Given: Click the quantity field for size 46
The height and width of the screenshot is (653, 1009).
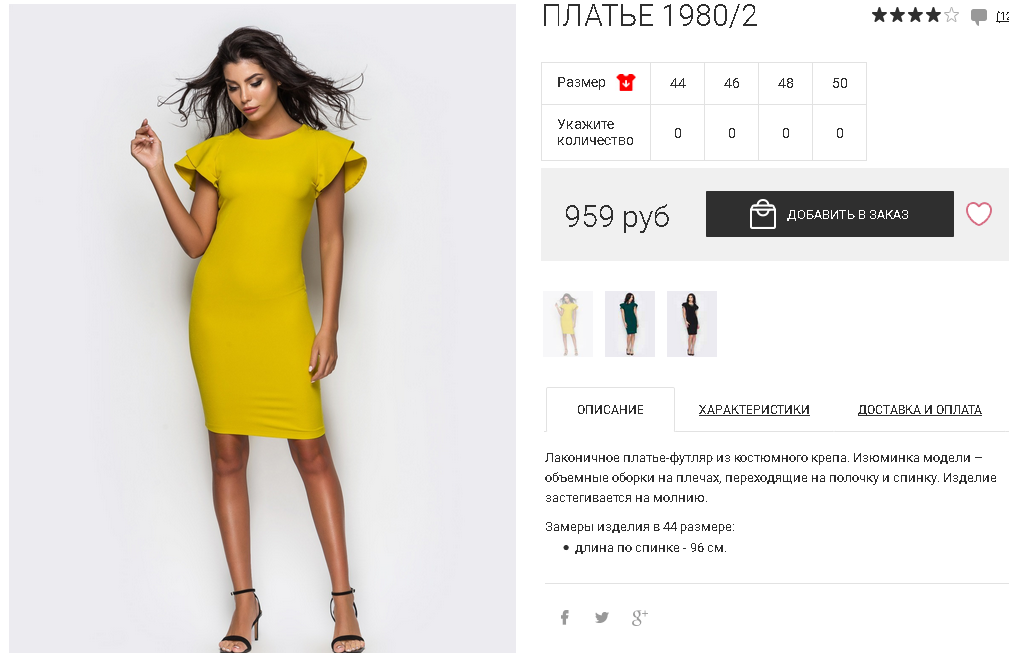Looking at the screenshot, I should coord(732,133).
